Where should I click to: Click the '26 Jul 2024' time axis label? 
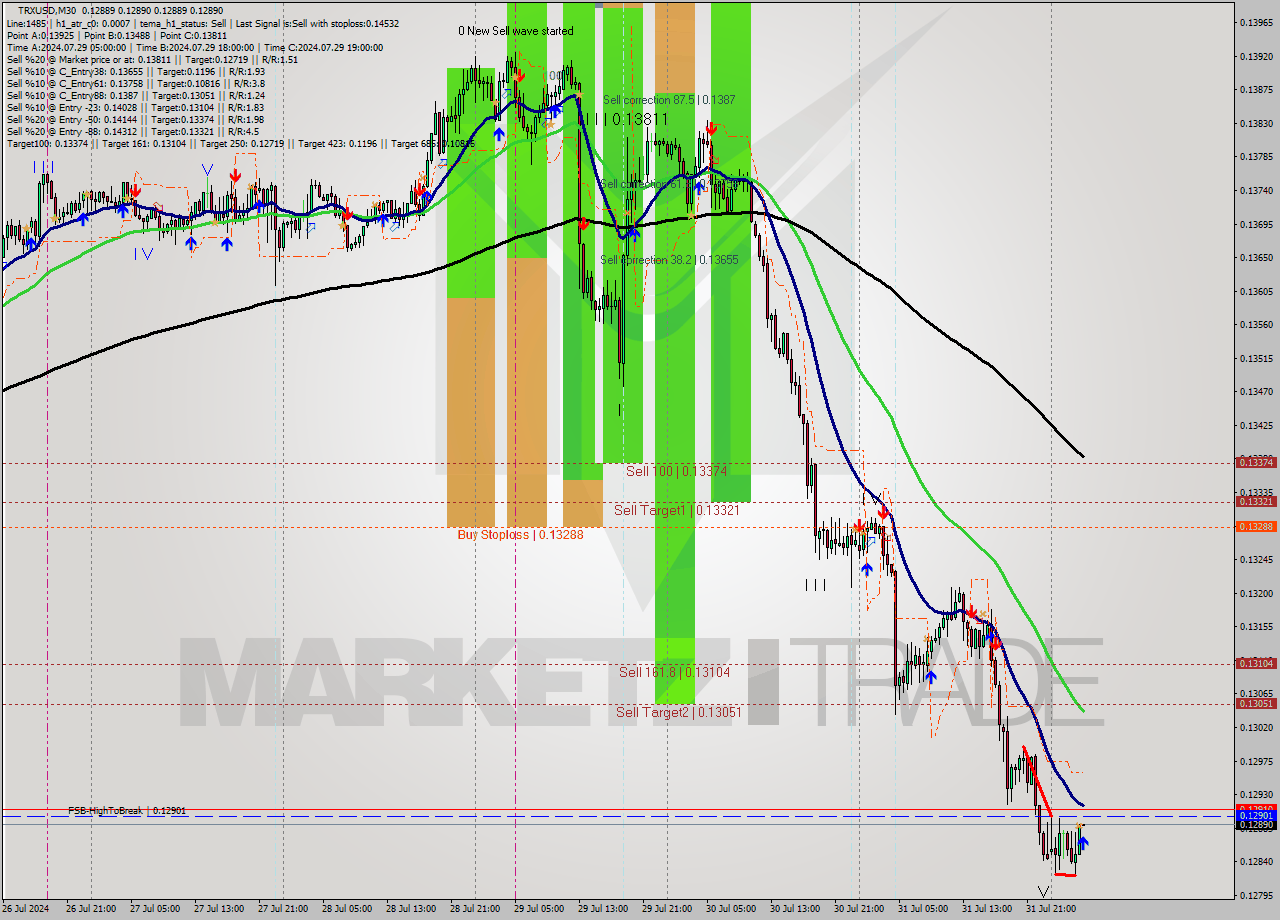point(25,909)
